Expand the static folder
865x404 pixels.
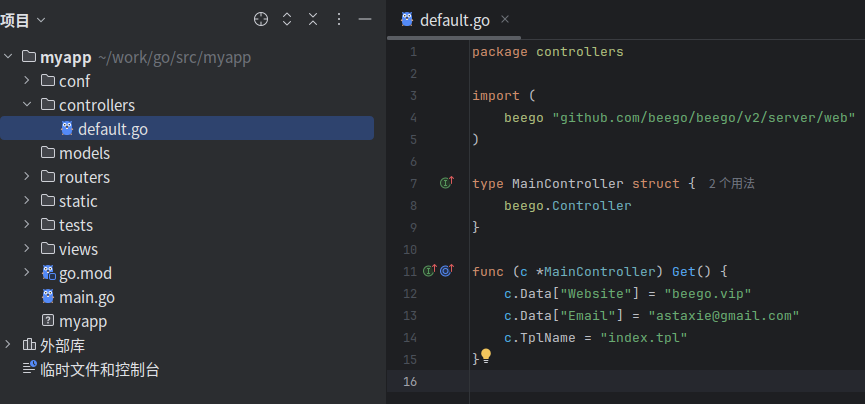[x=26, y=200]
